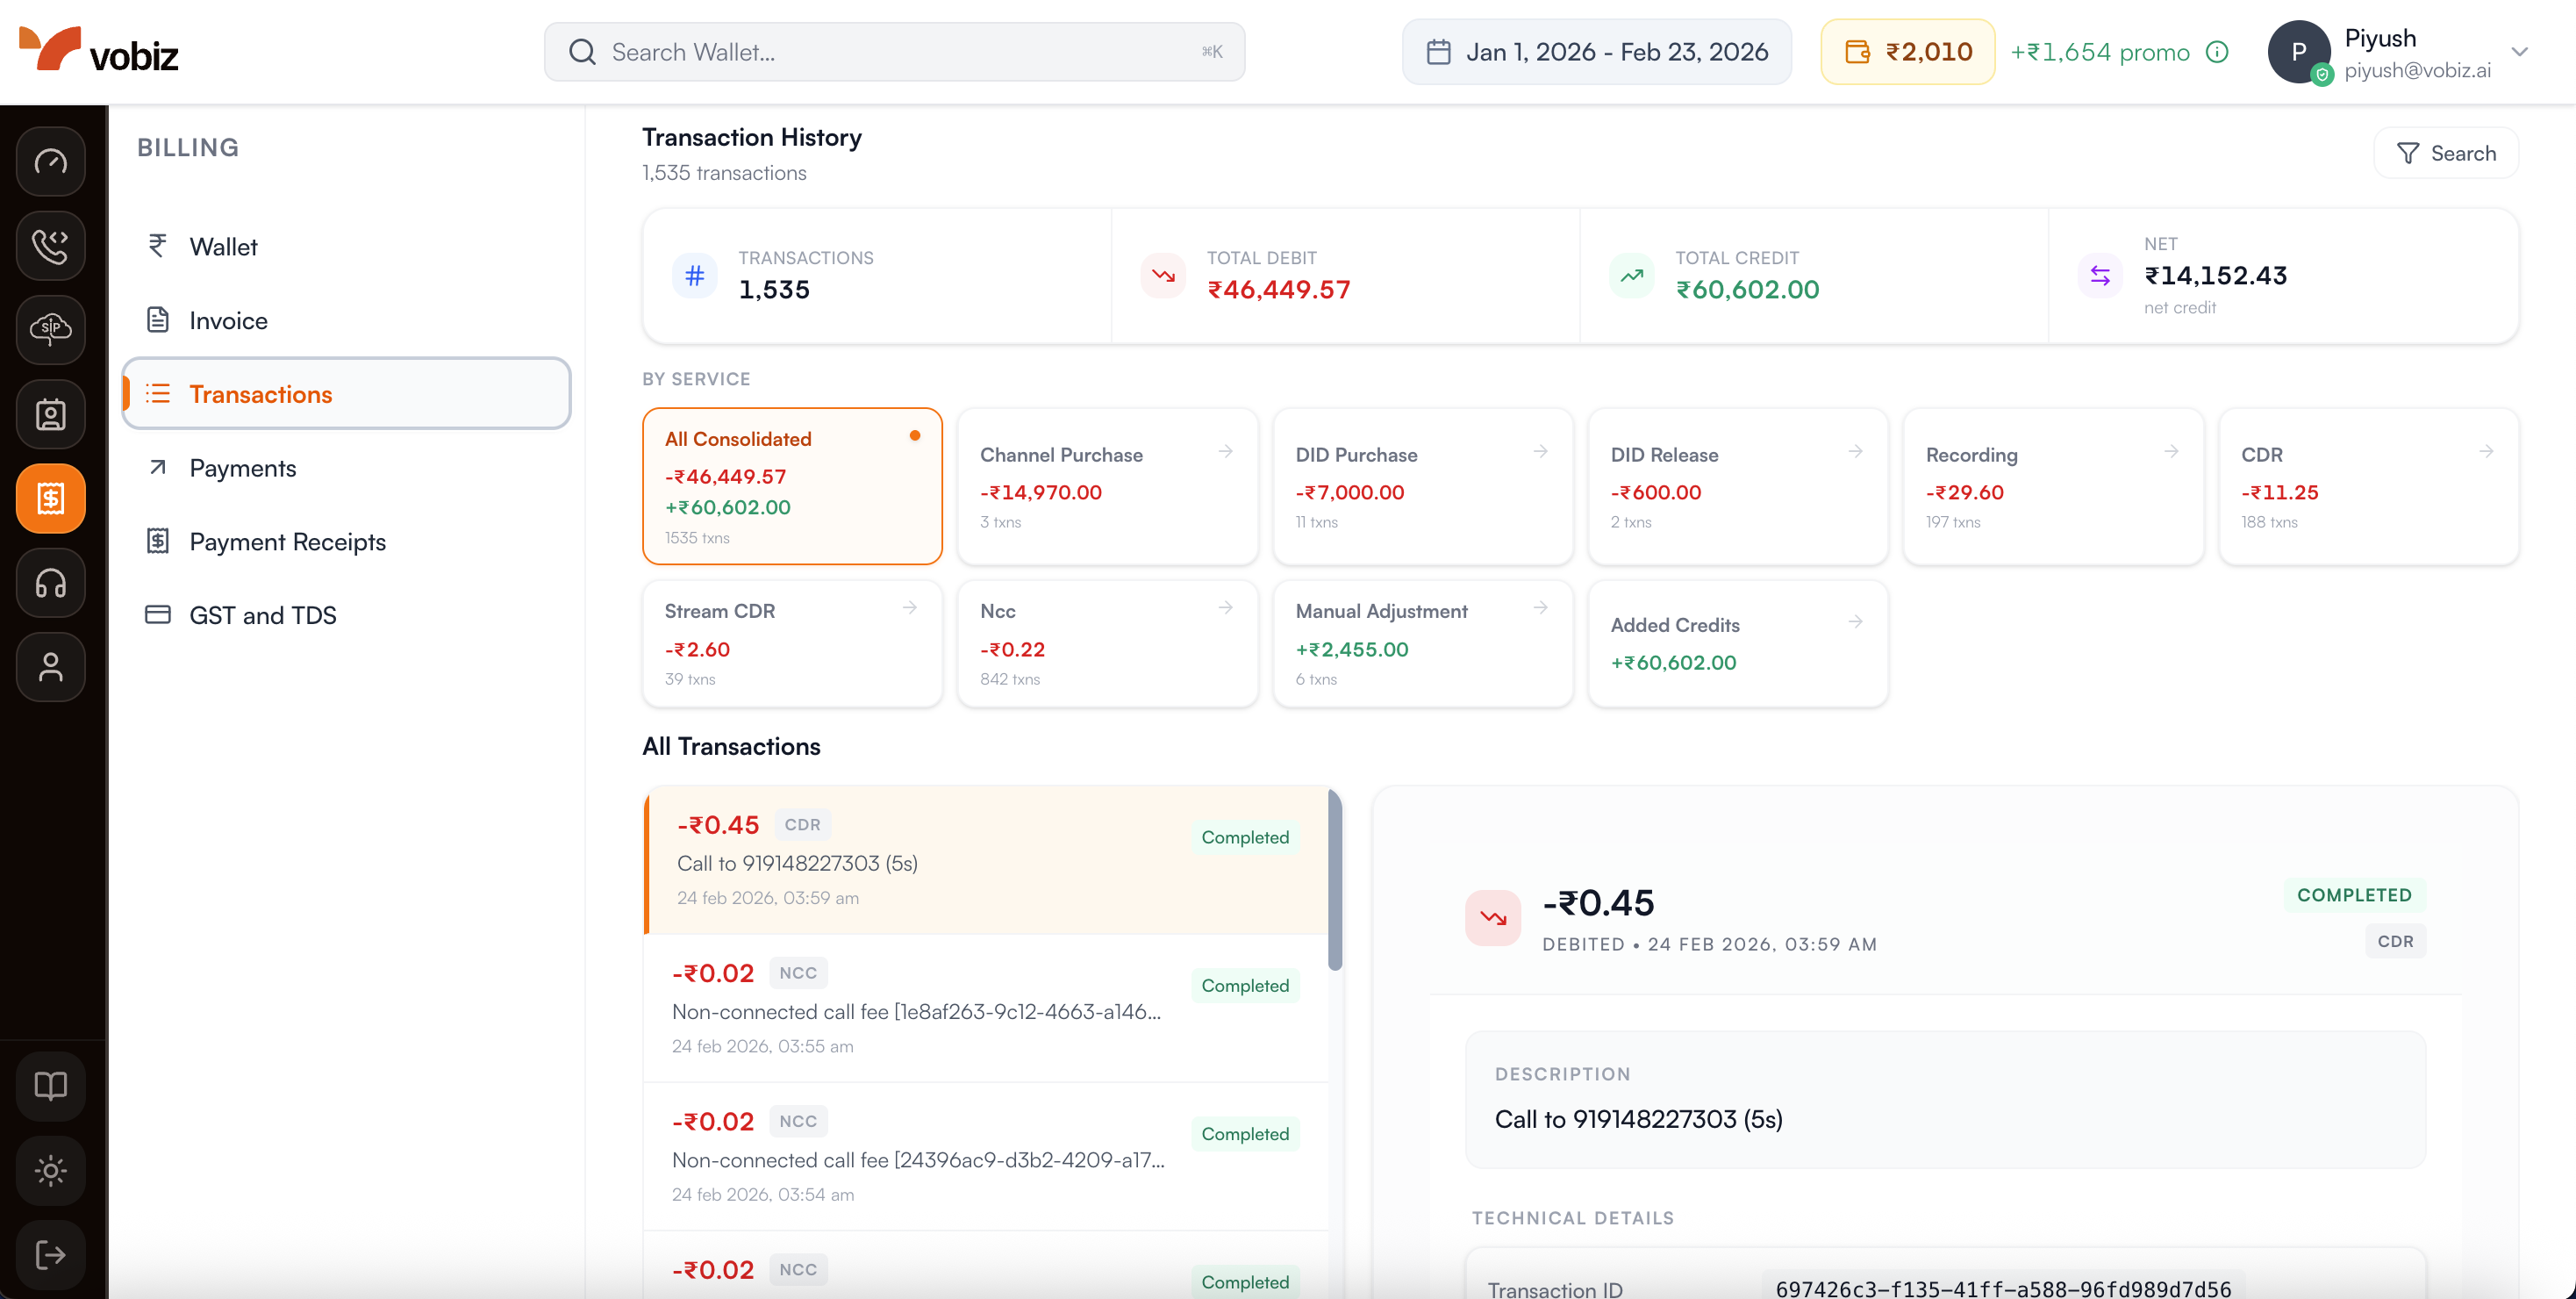Select the Billing receipt icon in sidebar

tap(50, 497)
